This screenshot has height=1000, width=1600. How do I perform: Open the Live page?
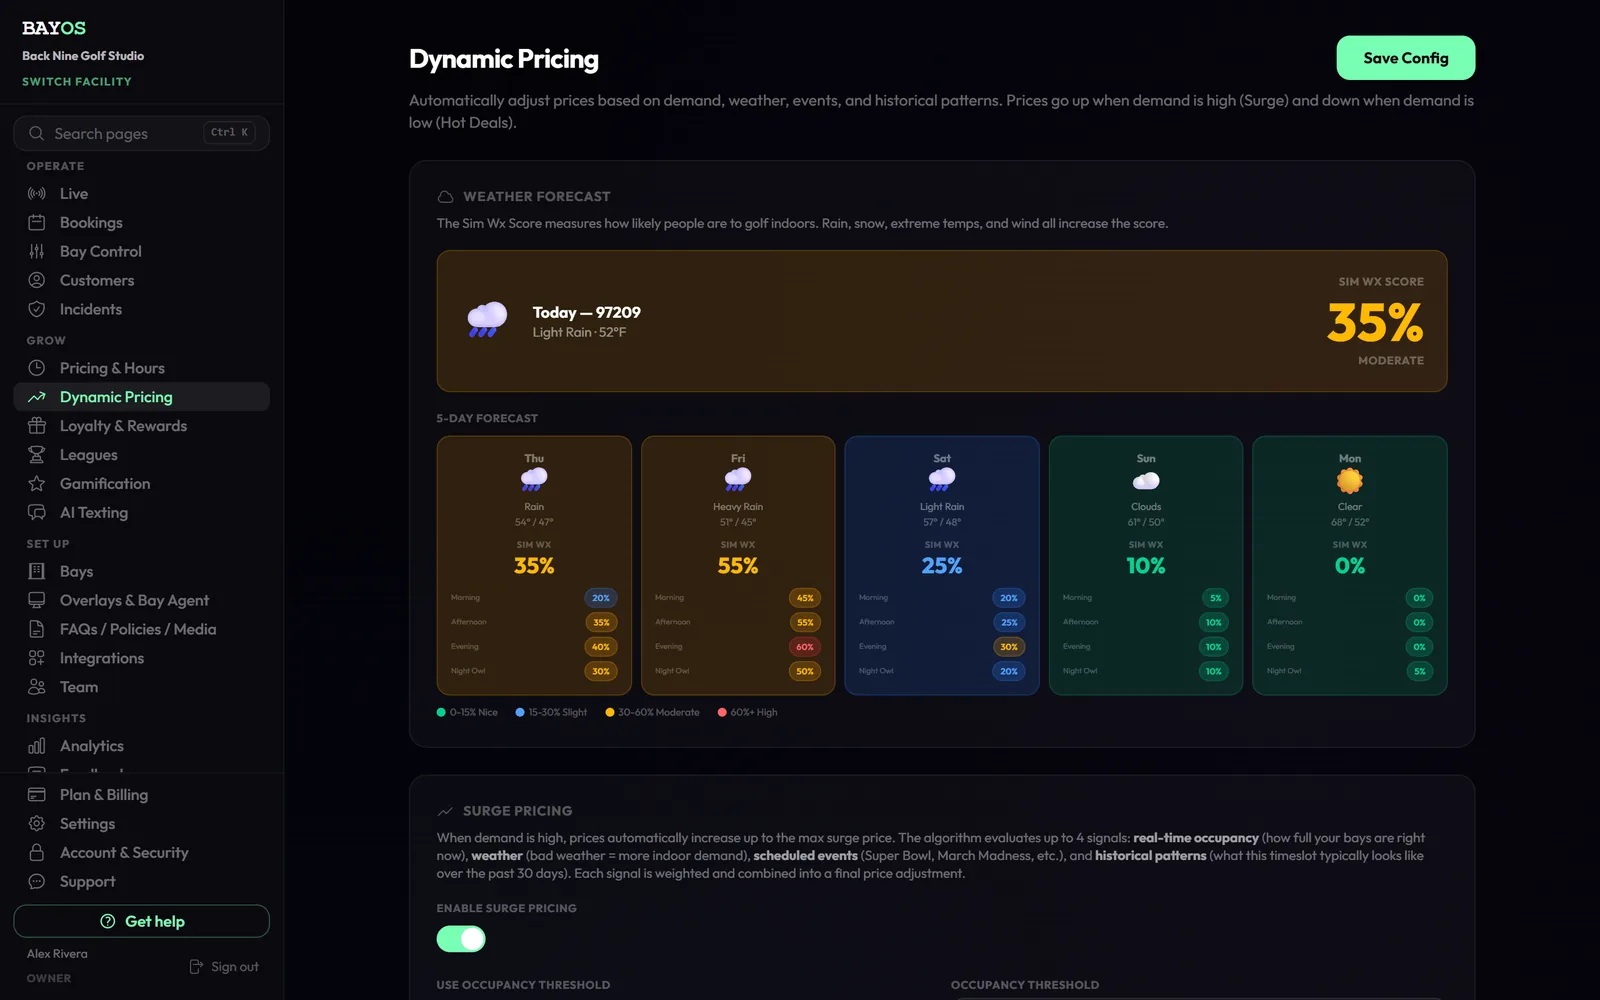(142, 194)
